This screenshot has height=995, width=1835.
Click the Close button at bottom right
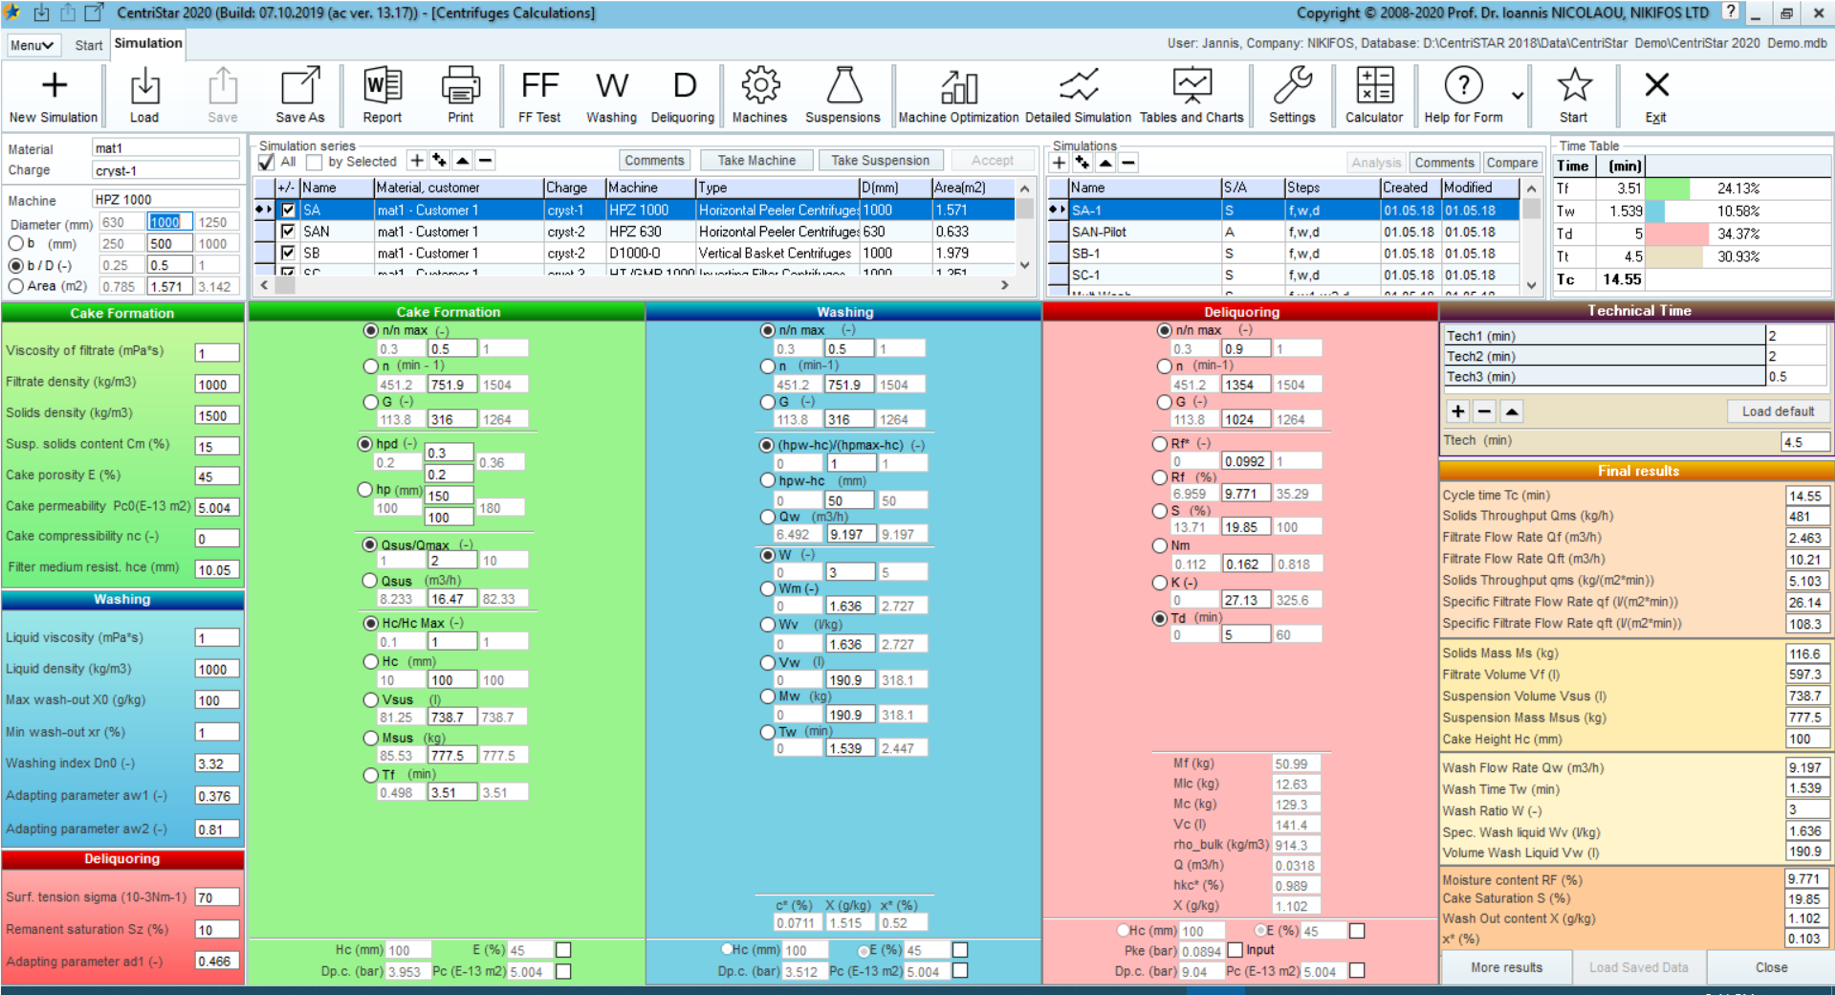[1771, 967]
